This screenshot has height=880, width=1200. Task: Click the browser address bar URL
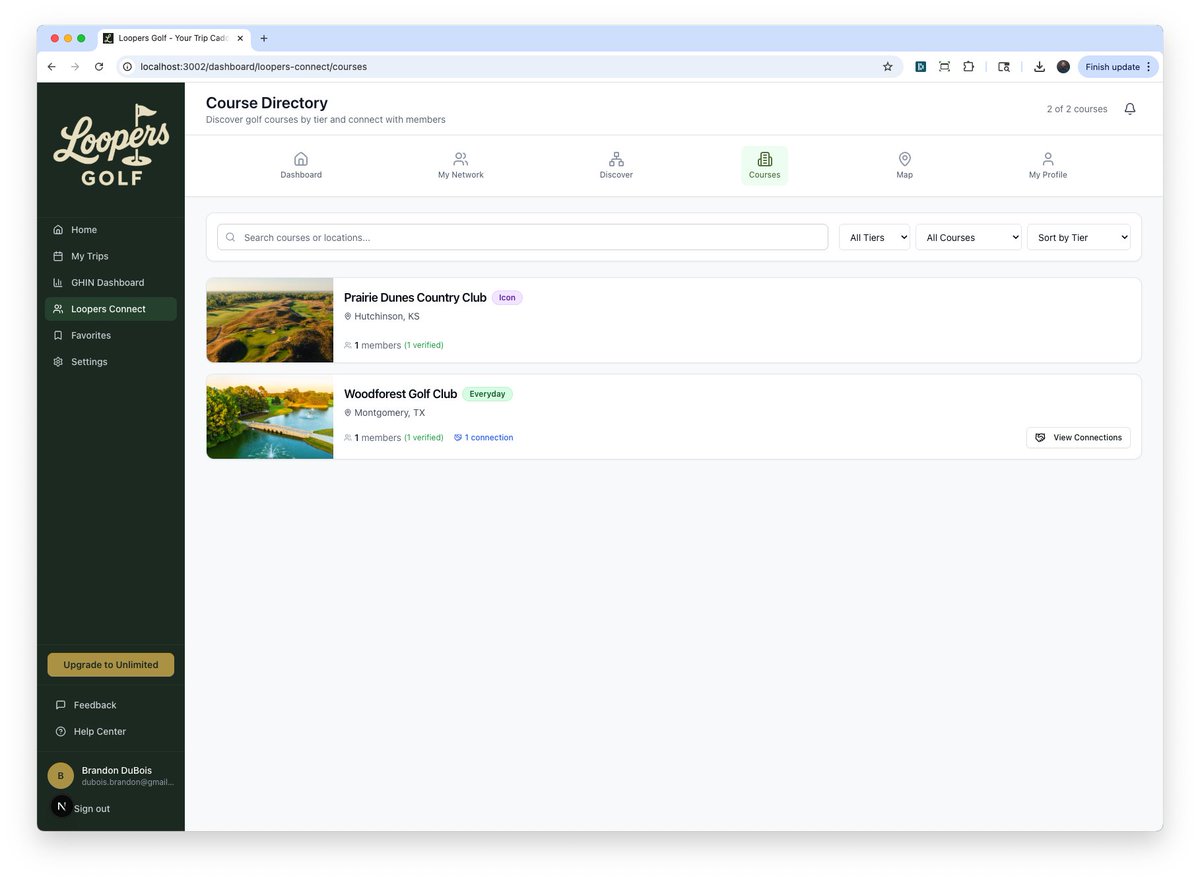pyautogui.click(x=254, y=67)
